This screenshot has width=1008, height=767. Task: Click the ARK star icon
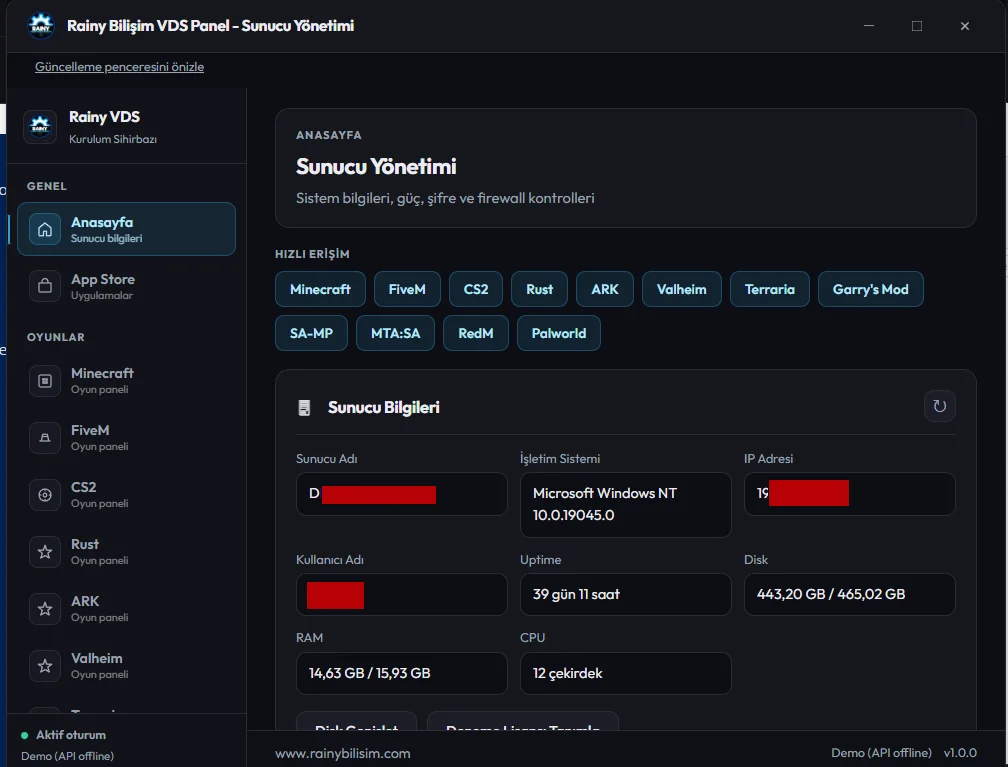click(x=45, y=609)
